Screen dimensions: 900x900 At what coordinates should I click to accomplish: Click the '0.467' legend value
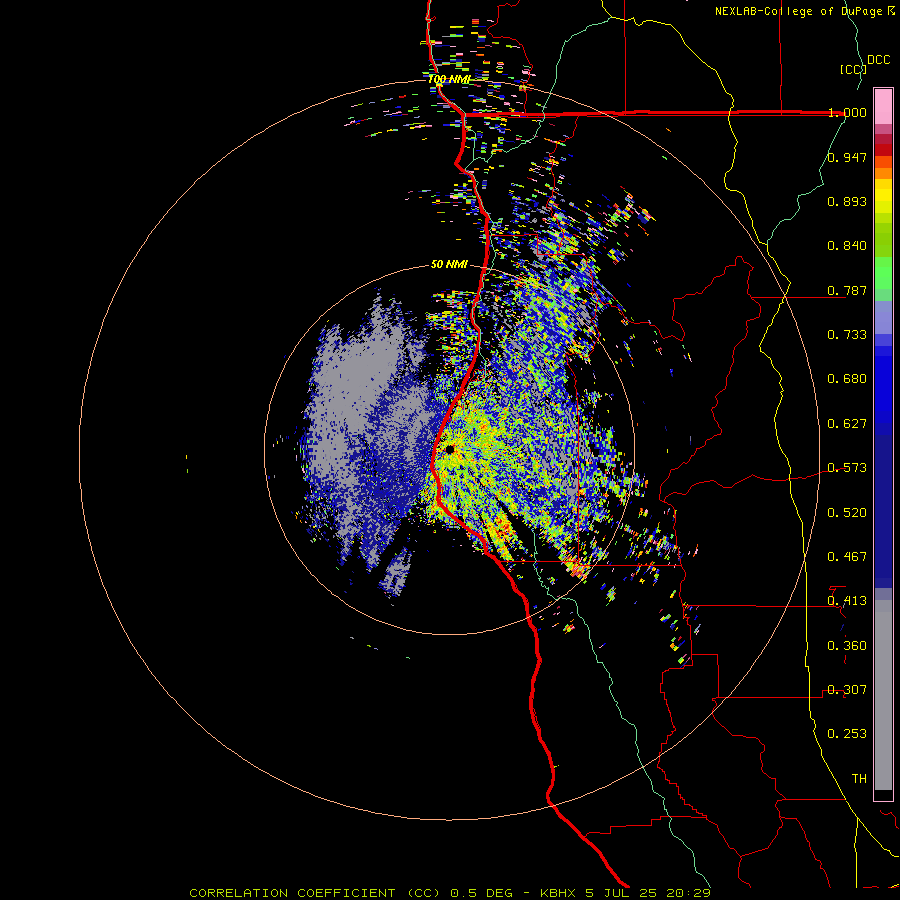(847, 557)
